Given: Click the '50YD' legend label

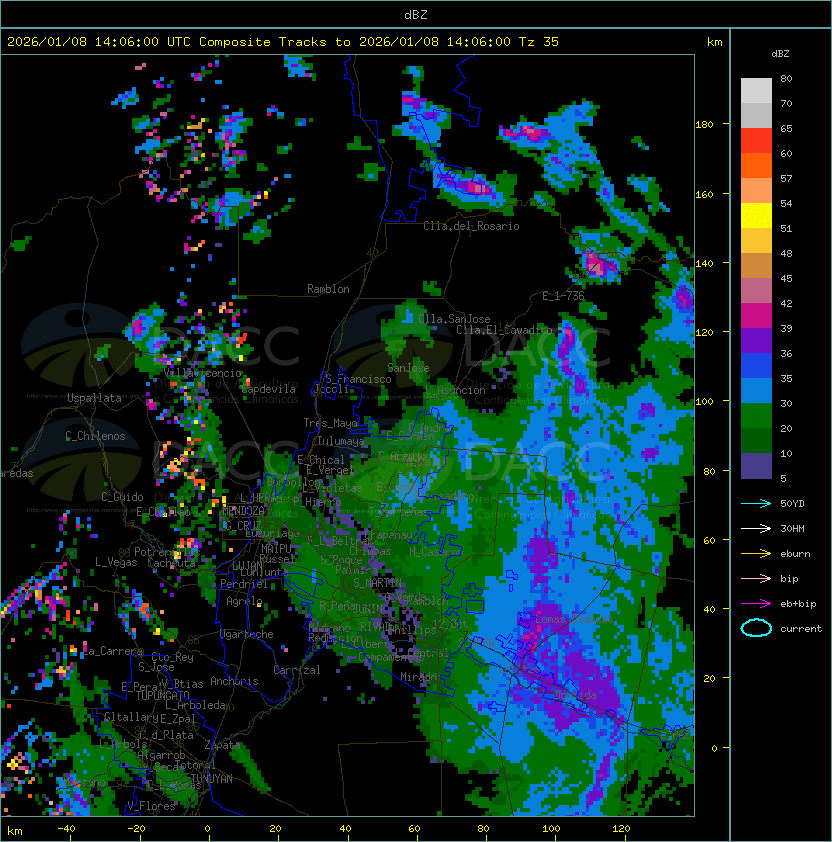Looking at the screenshot, I should coord(792,504).
